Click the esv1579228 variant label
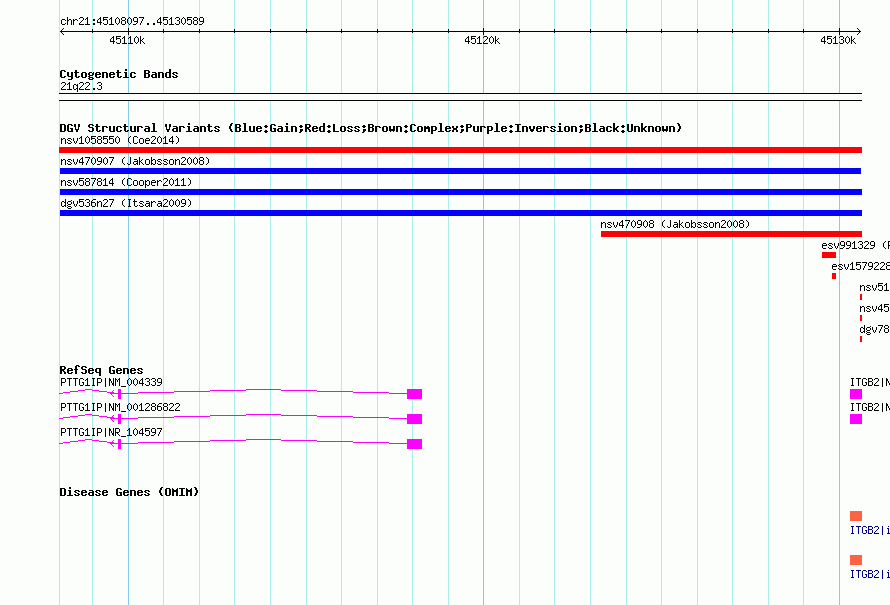This screenshot has height=605, width=890. point(860,266)
